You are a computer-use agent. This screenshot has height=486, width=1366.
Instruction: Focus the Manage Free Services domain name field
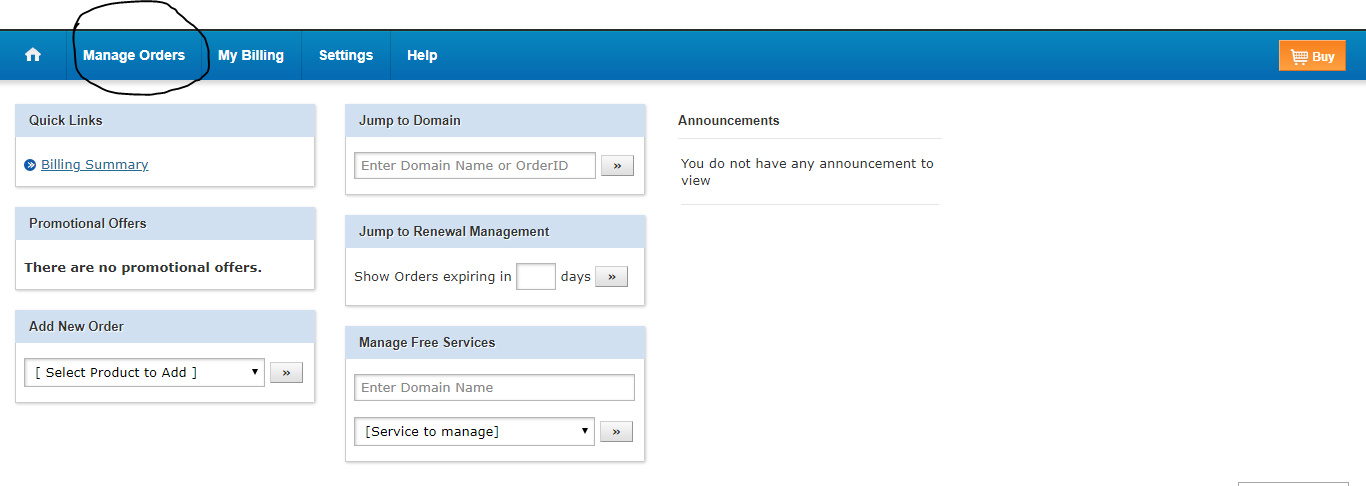[494, 387]
